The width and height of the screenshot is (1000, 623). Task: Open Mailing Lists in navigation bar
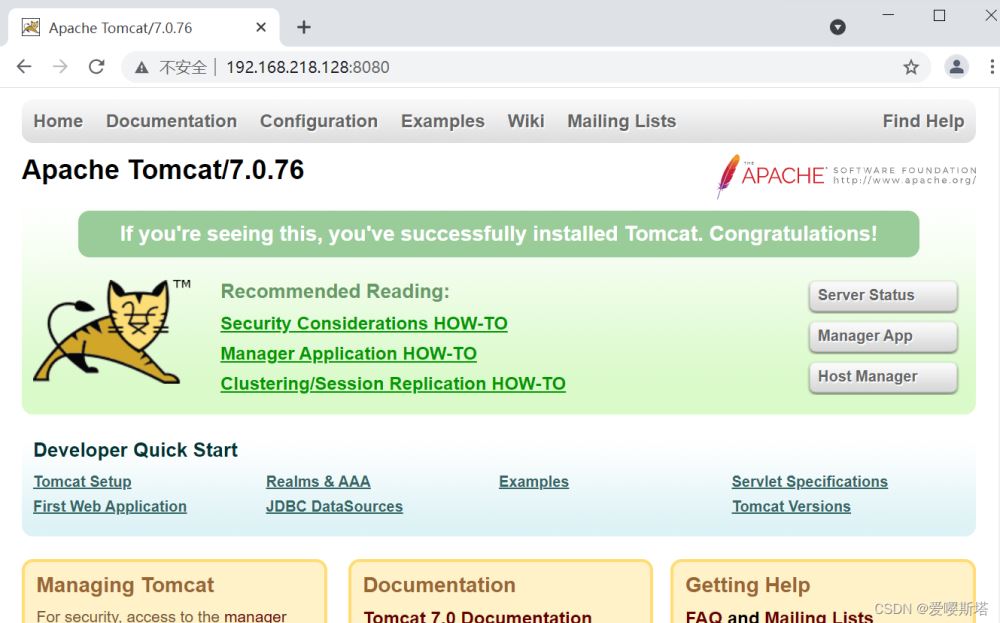point(622,121)
